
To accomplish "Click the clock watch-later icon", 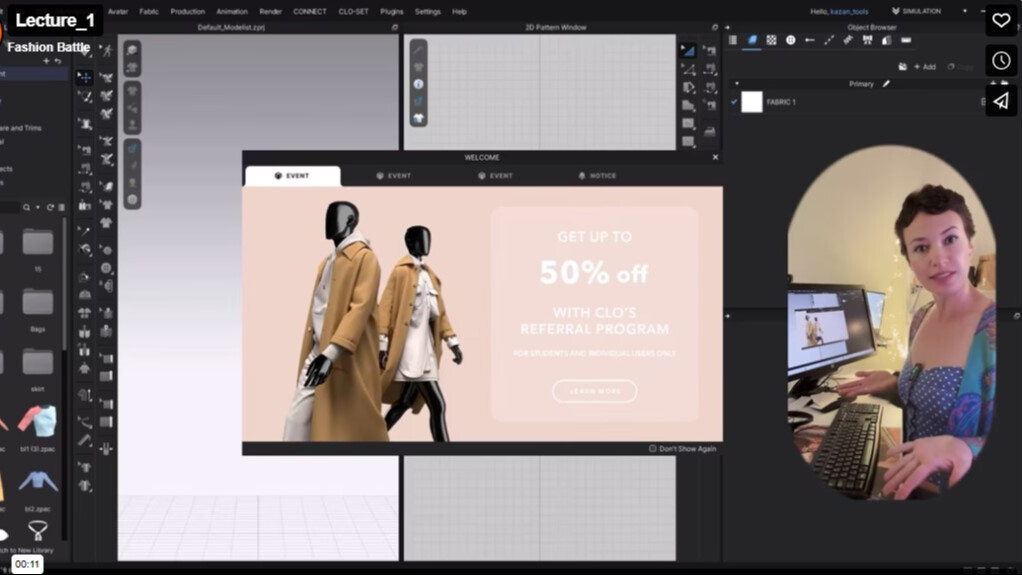I will pos(1001,61).
